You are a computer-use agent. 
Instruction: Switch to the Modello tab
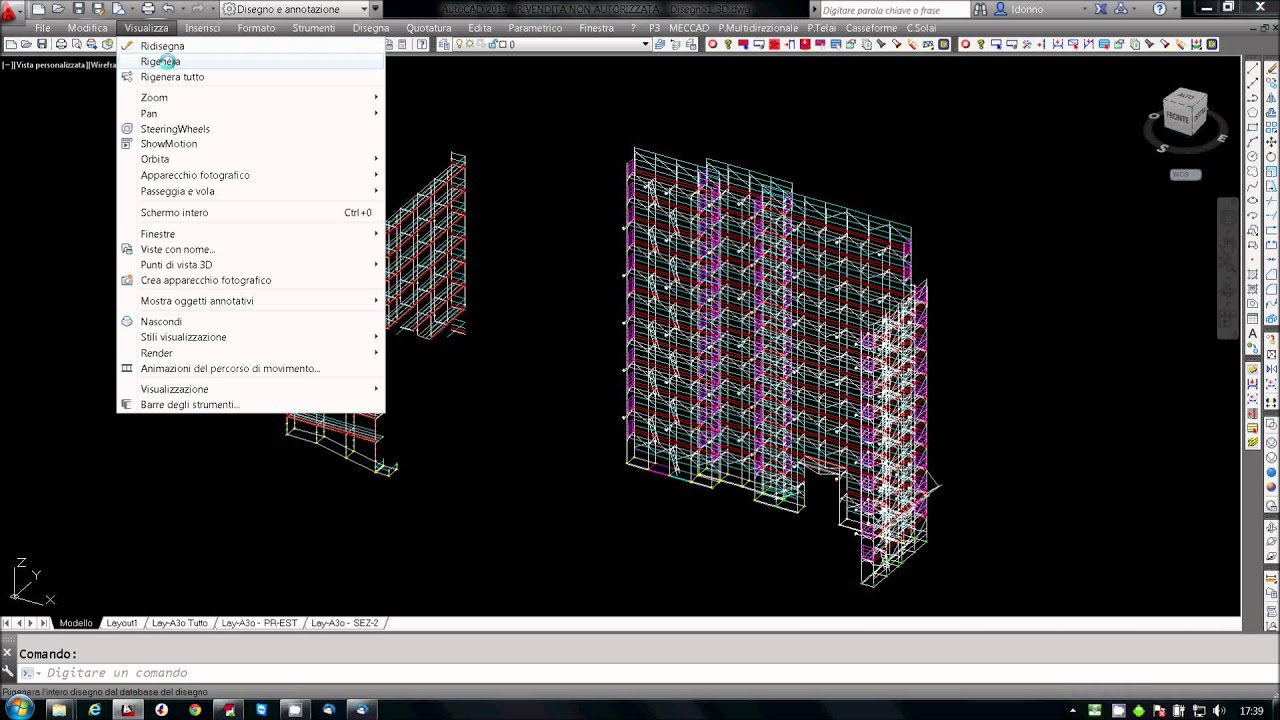coord(76,623)
